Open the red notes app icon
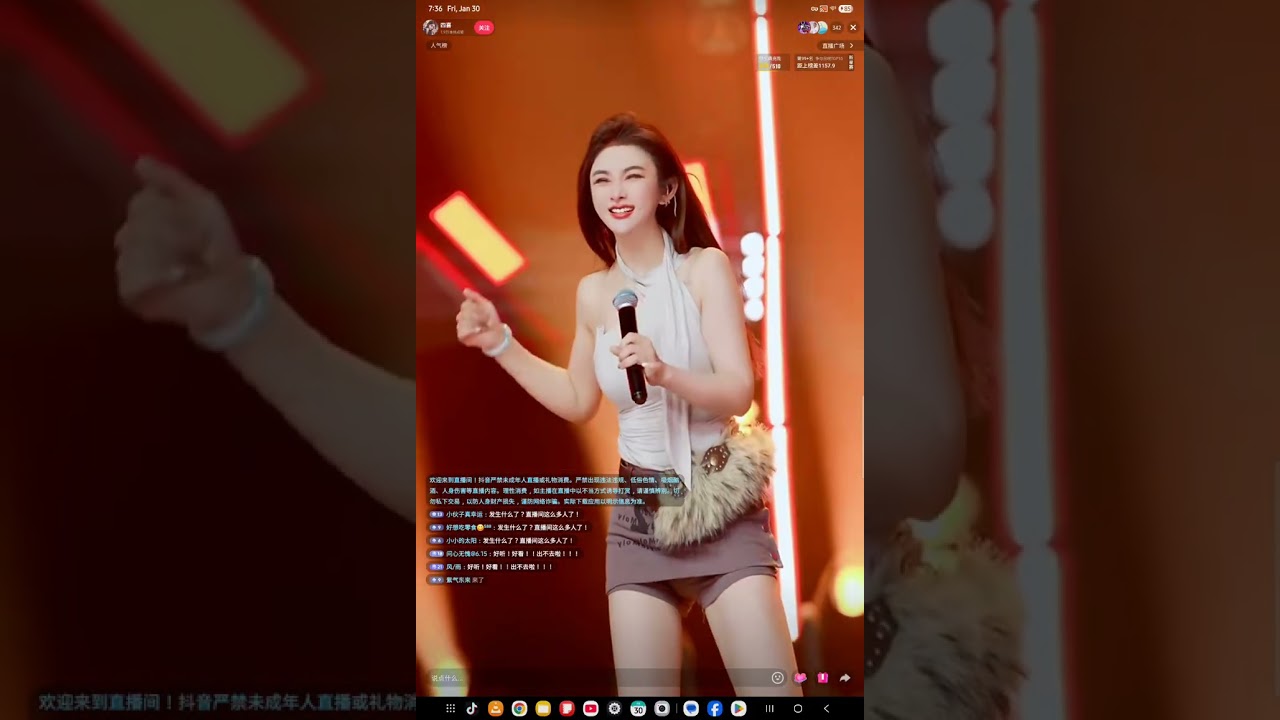The image size is (1280, 720). point(567,708)
